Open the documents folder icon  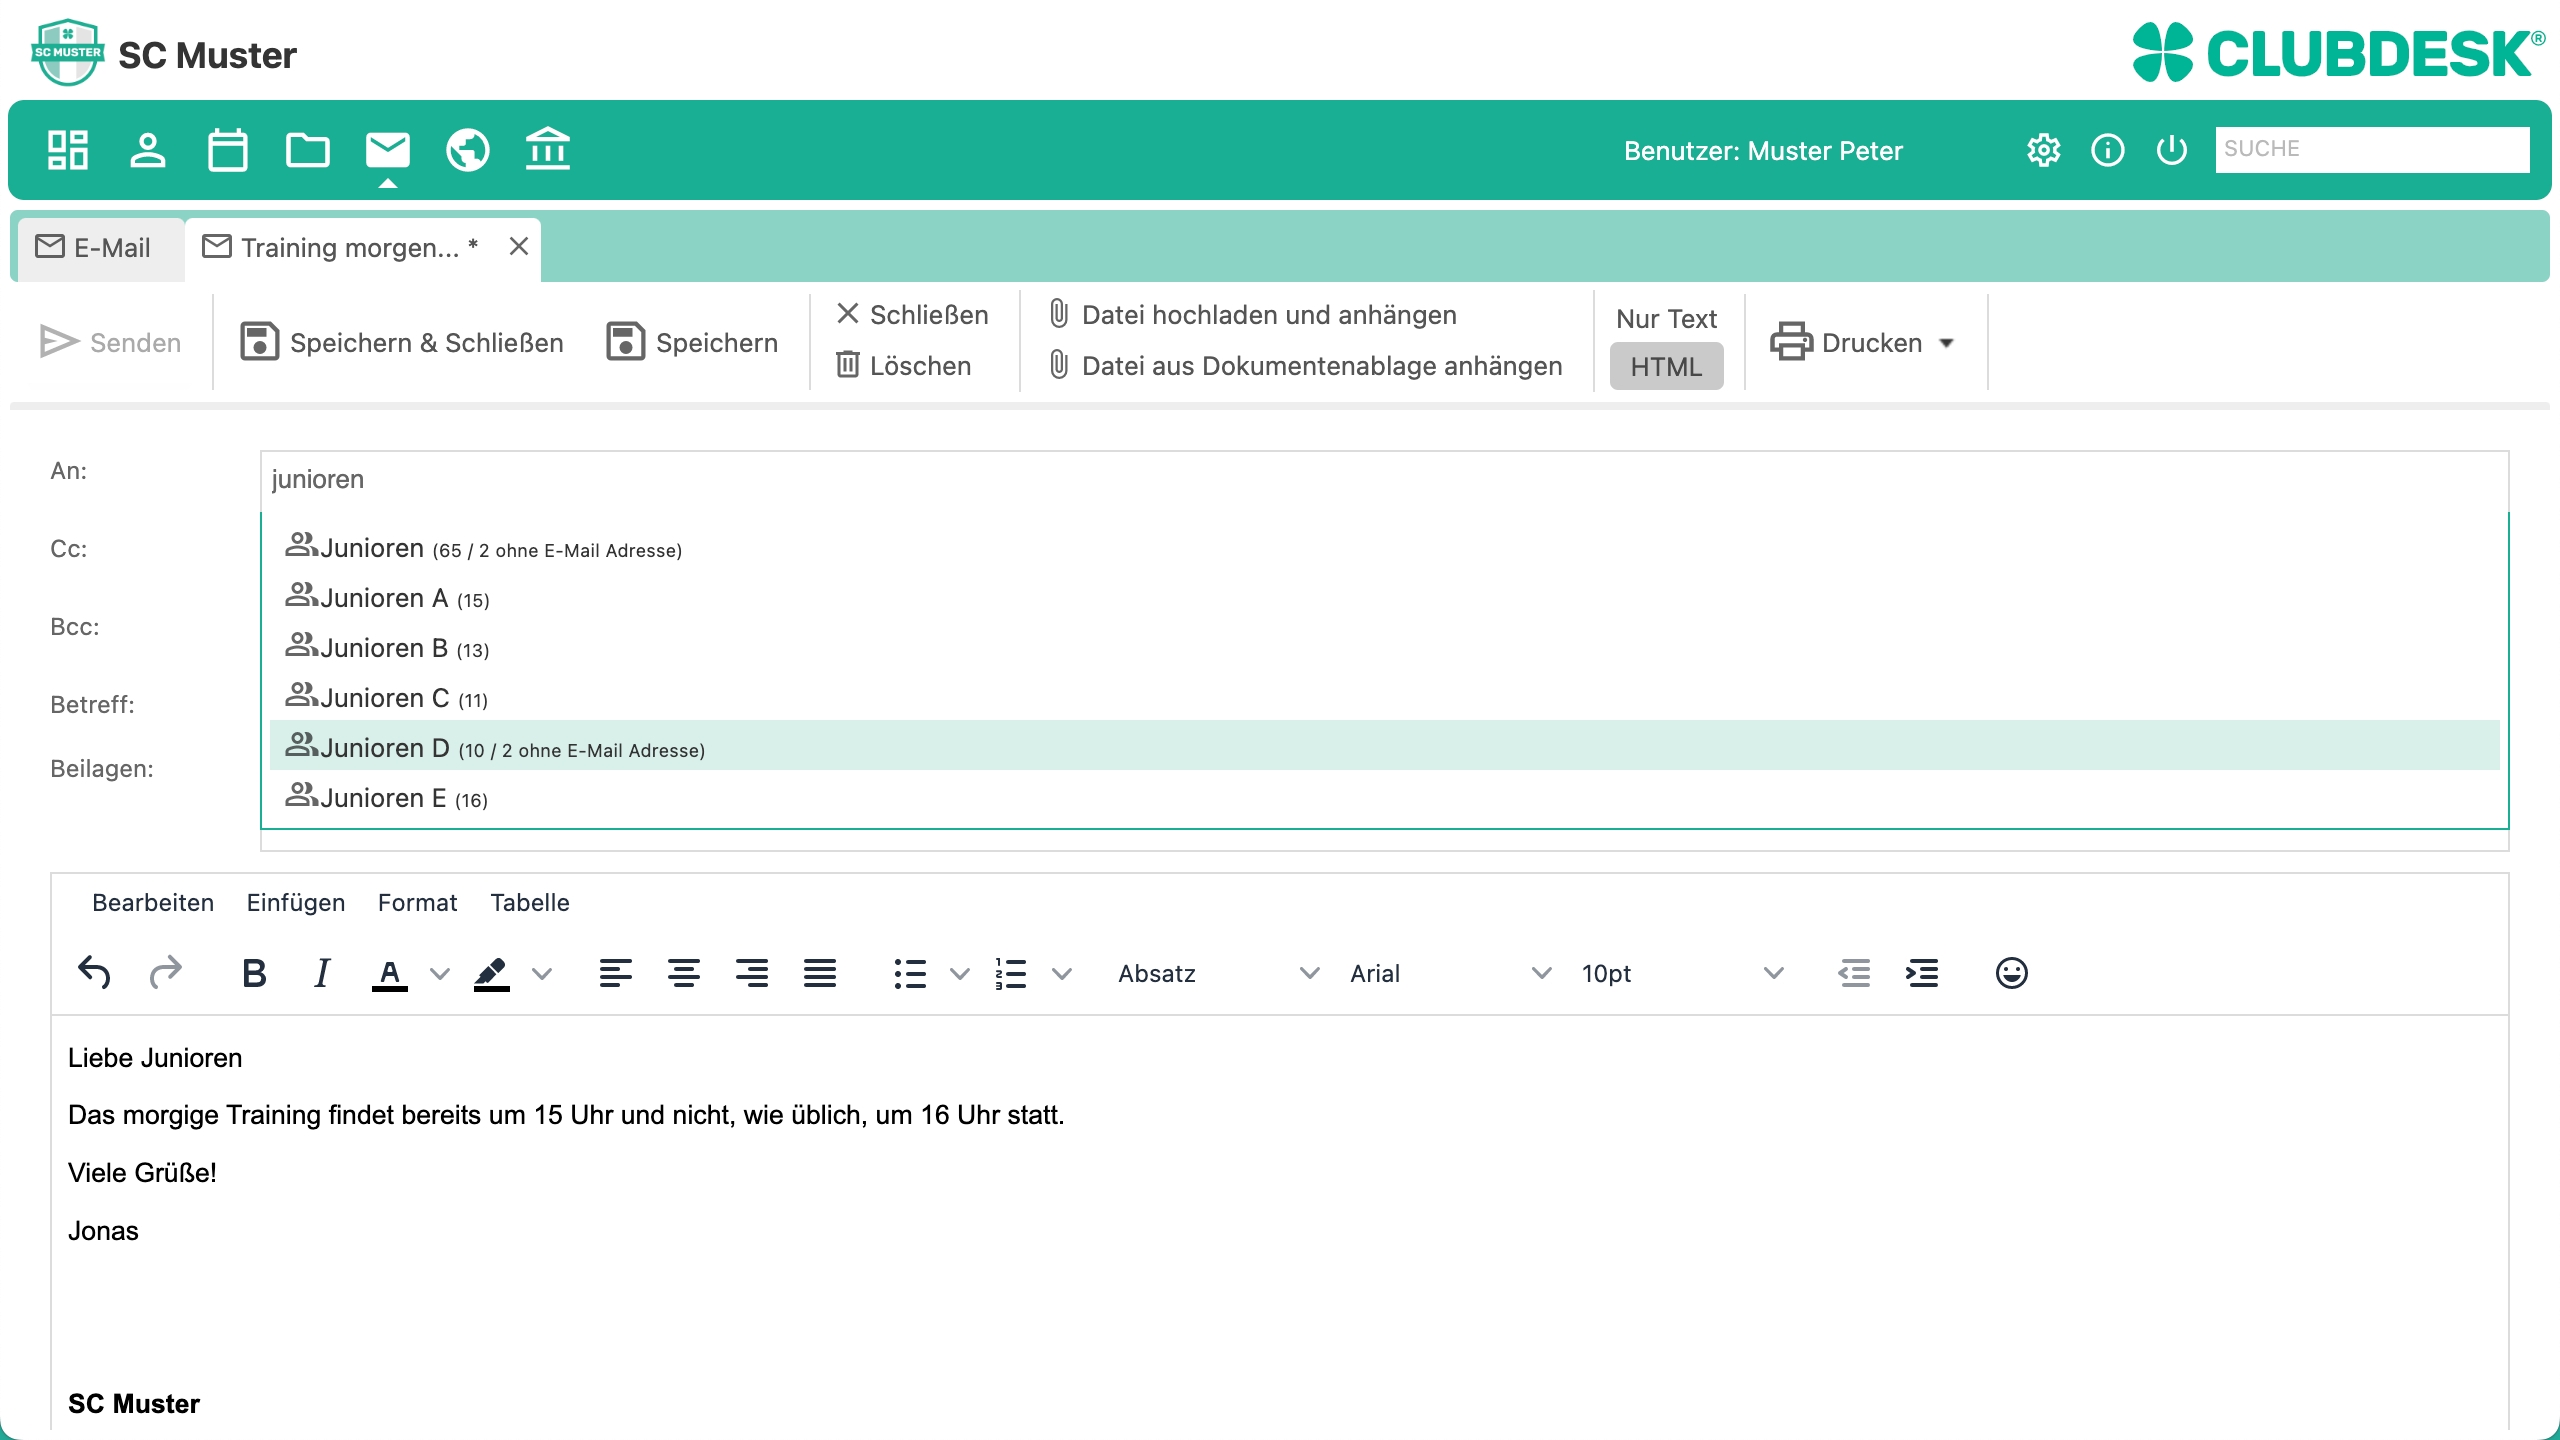tap(308, 150)
